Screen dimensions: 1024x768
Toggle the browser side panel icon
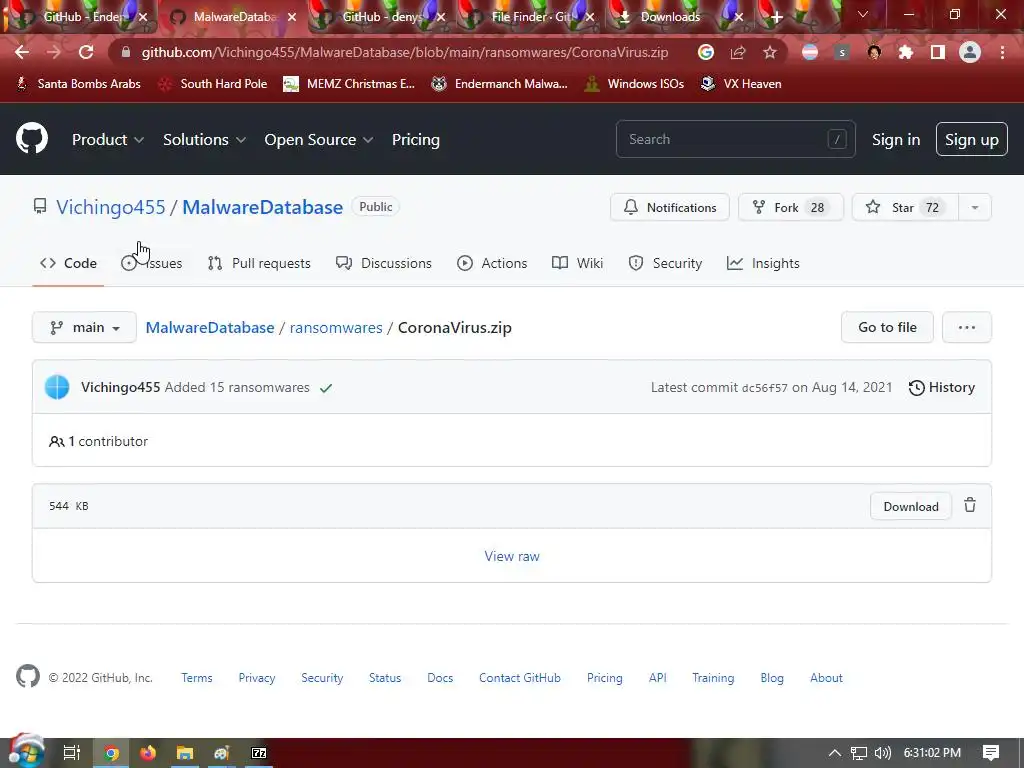[938, 52]
